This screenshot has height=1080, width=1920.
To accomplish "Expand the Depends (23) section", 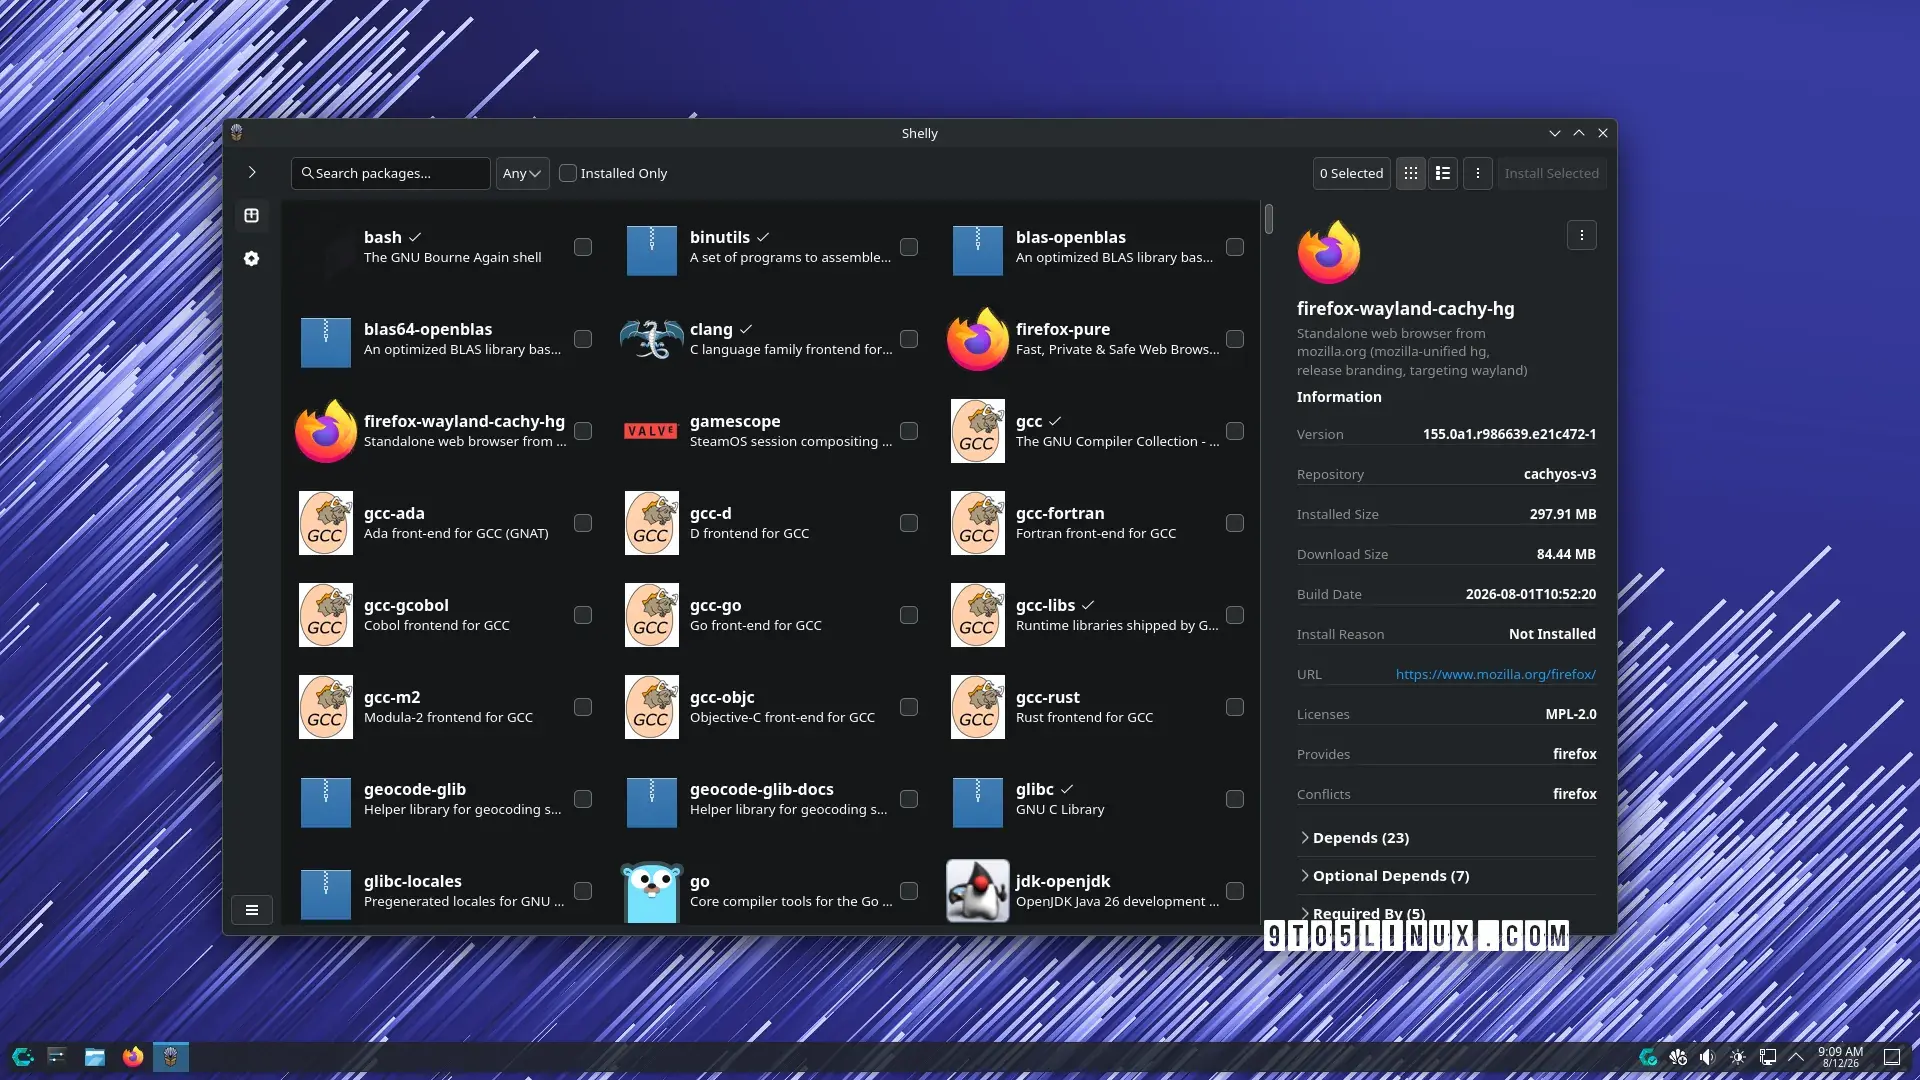I will 1447,838.
